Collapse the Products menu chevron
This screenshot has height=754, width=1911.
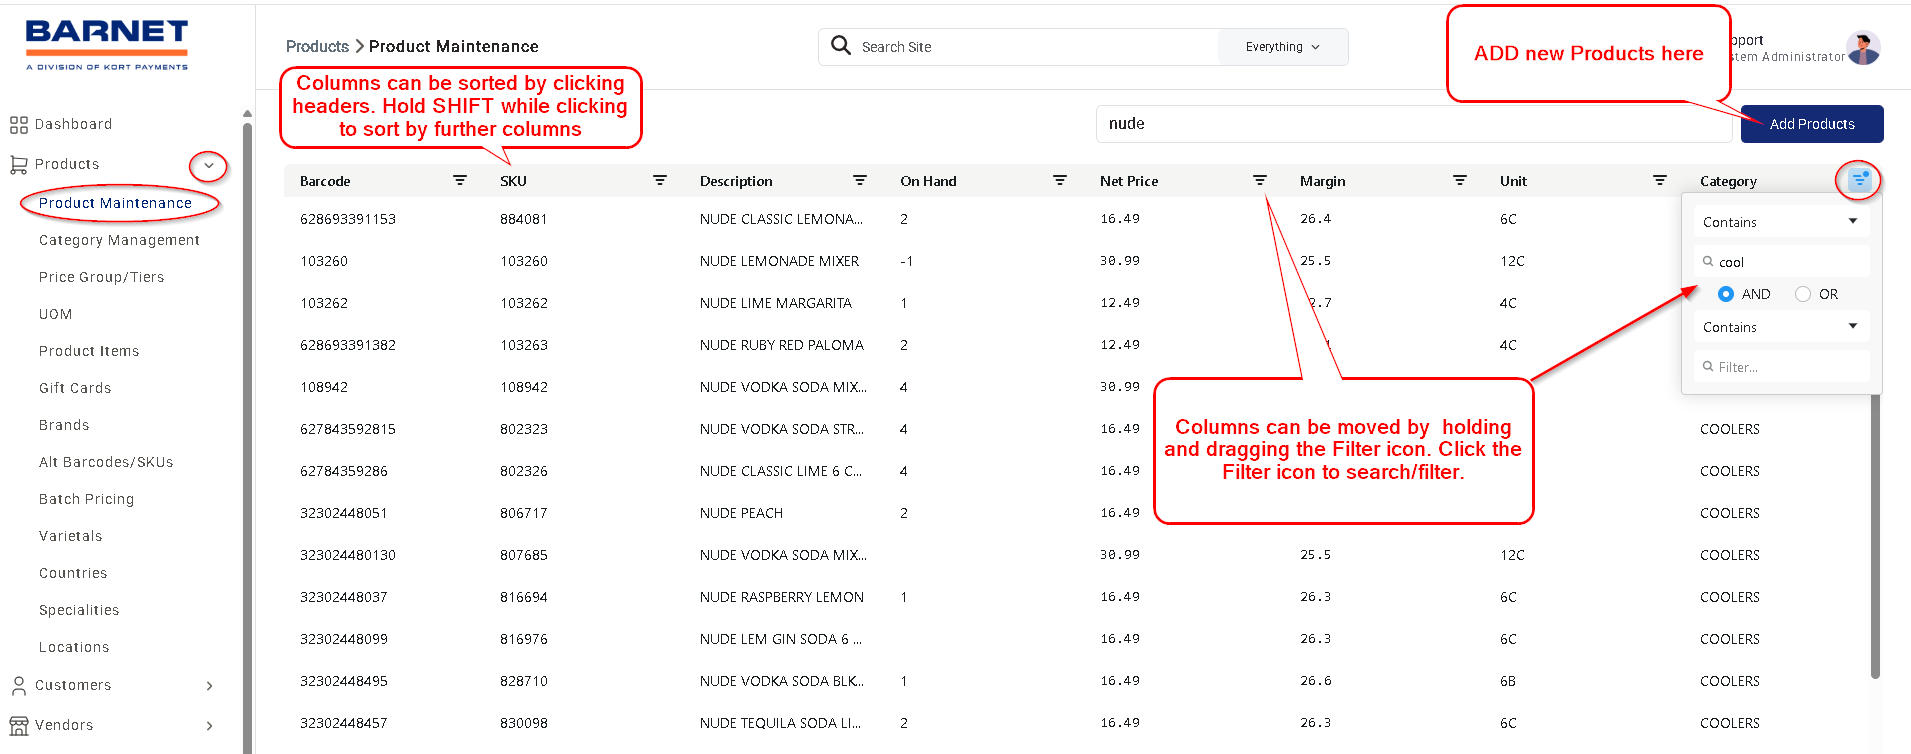(209, 165)
